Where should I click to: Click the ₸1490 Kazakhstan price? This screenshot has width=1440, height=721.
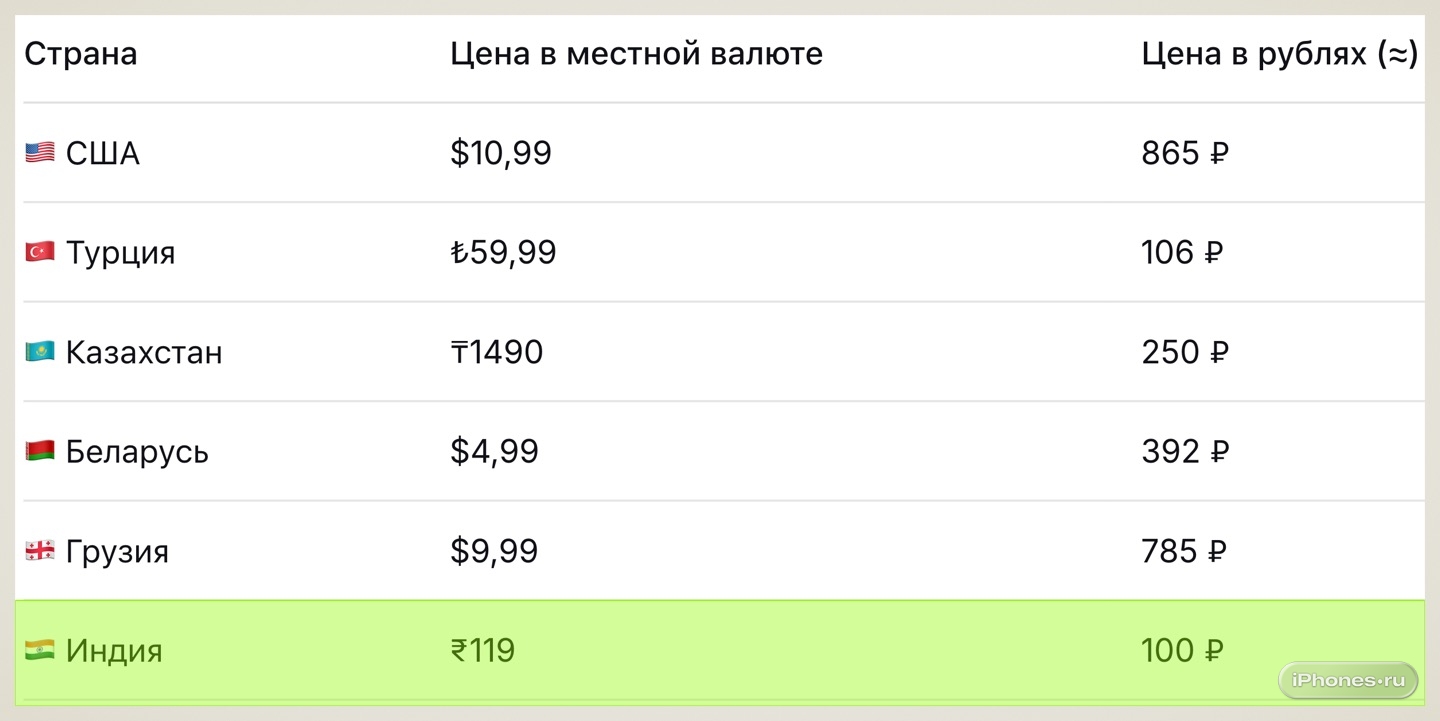tap(497, 352)
